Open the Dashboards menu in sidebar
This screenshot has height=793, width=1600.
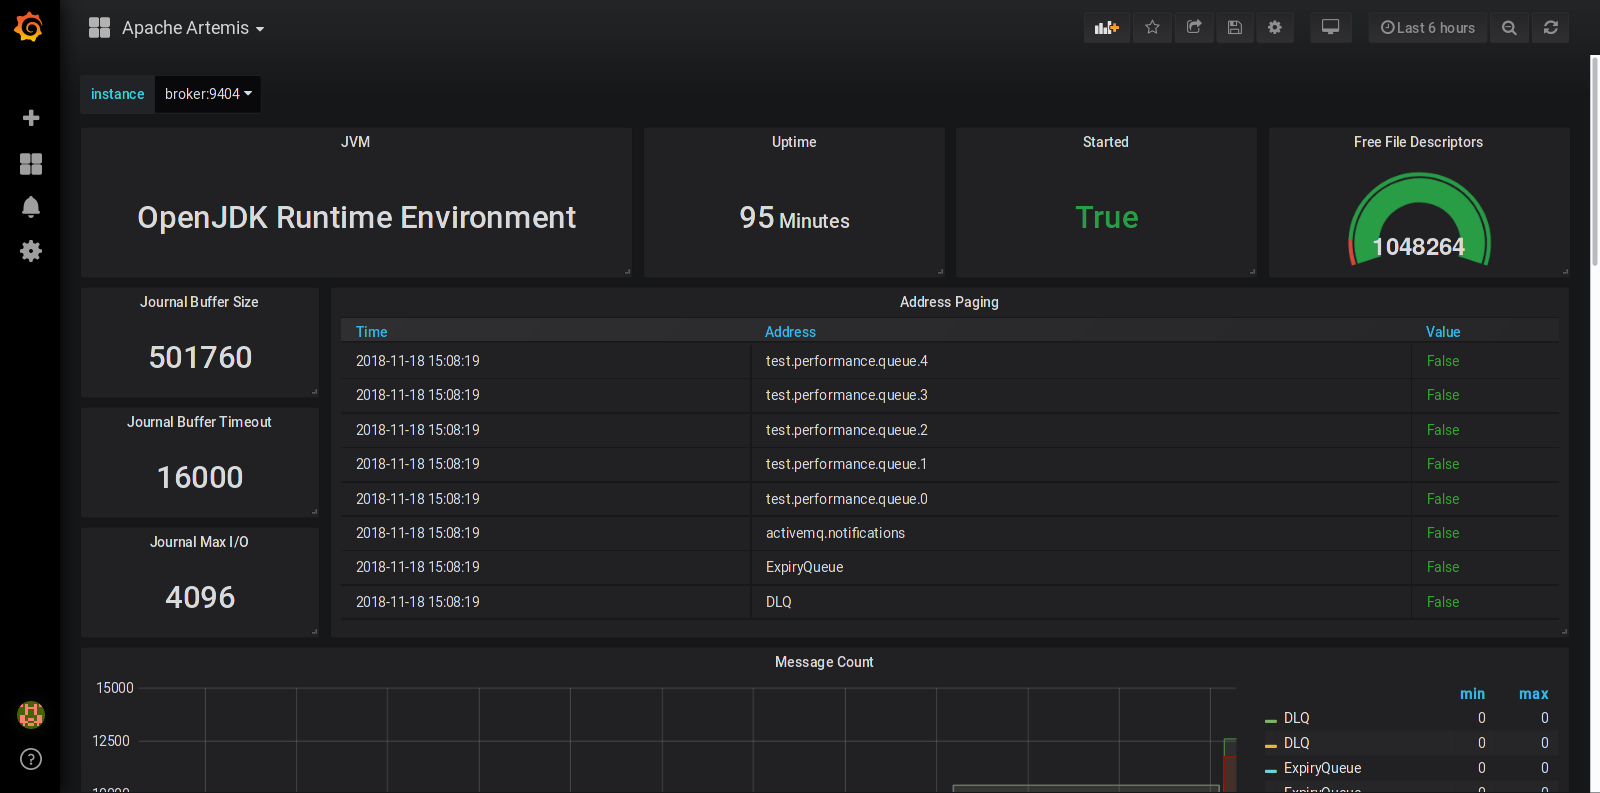pos(31,164)
